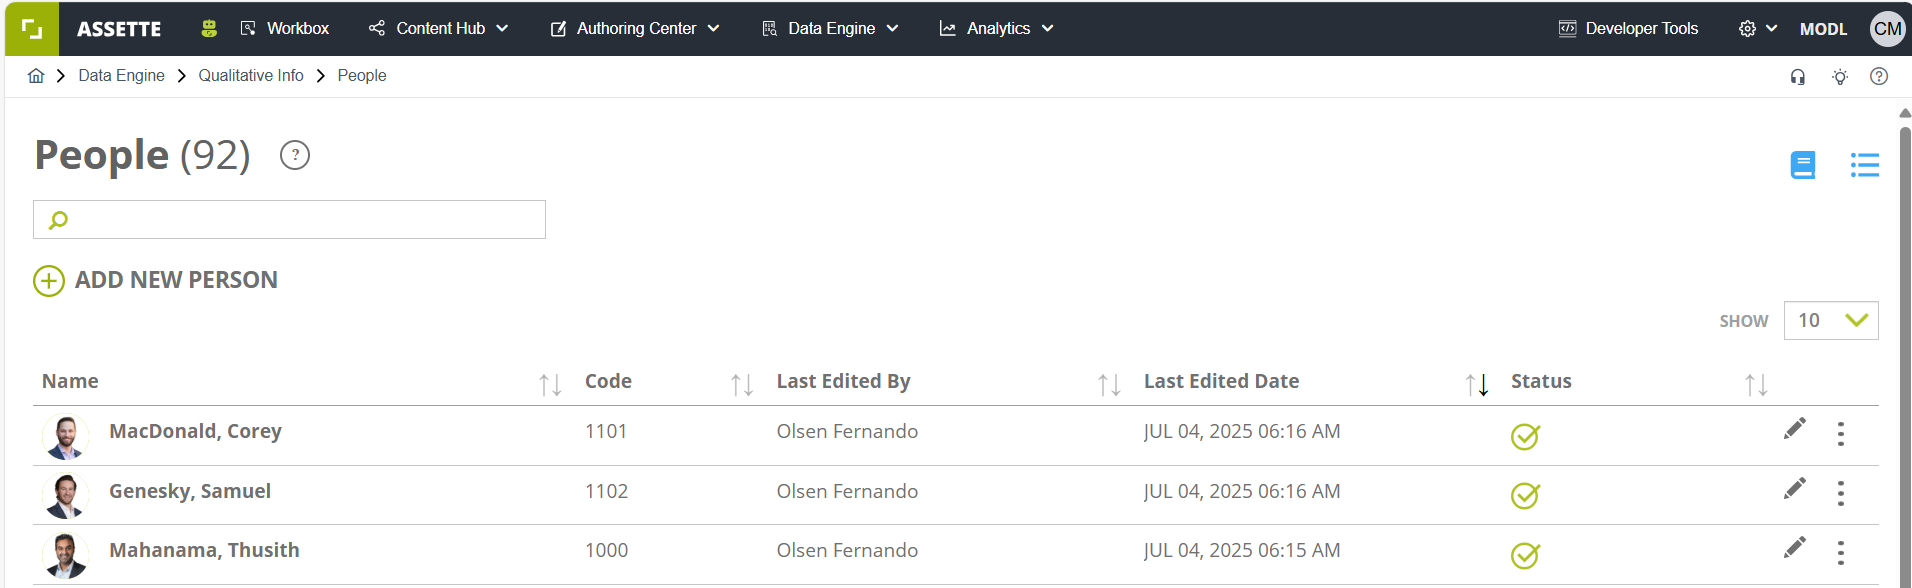This screenshot has height=588, width=1912.
Task: Click Genesky, Samuel profile photo
Action: click(66, 496)
